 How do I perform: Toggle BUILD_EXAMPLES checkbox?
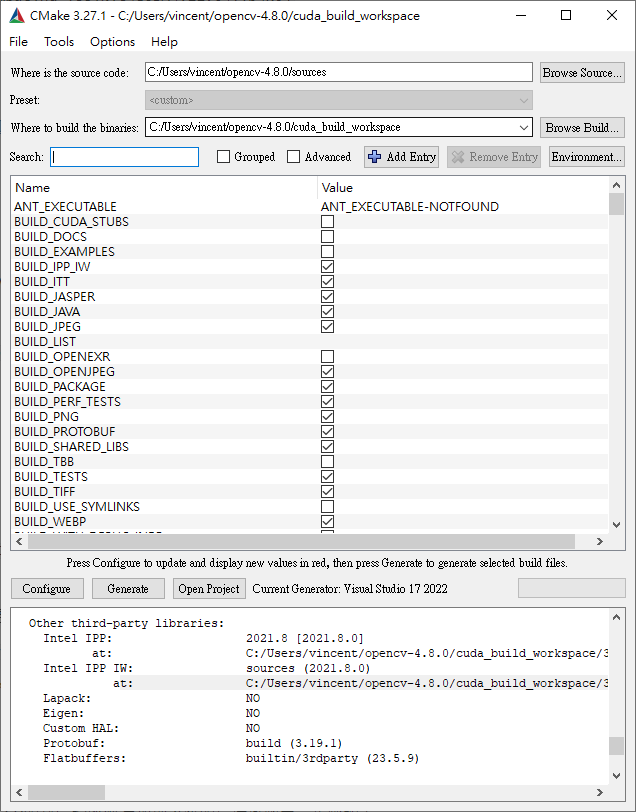click(x=327, y=252)
